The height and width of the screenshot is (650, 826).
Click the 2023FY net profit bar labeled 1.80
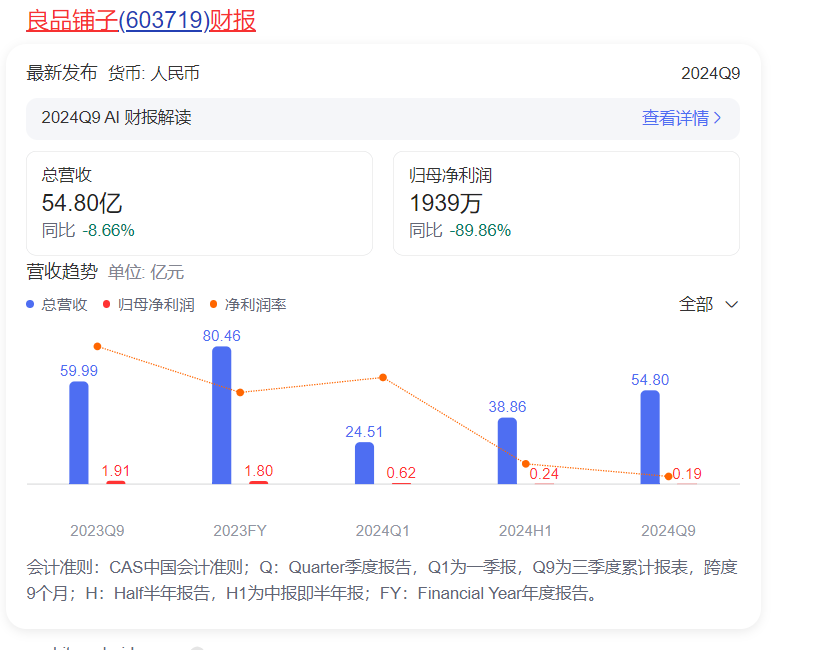[x=259, y=482]
